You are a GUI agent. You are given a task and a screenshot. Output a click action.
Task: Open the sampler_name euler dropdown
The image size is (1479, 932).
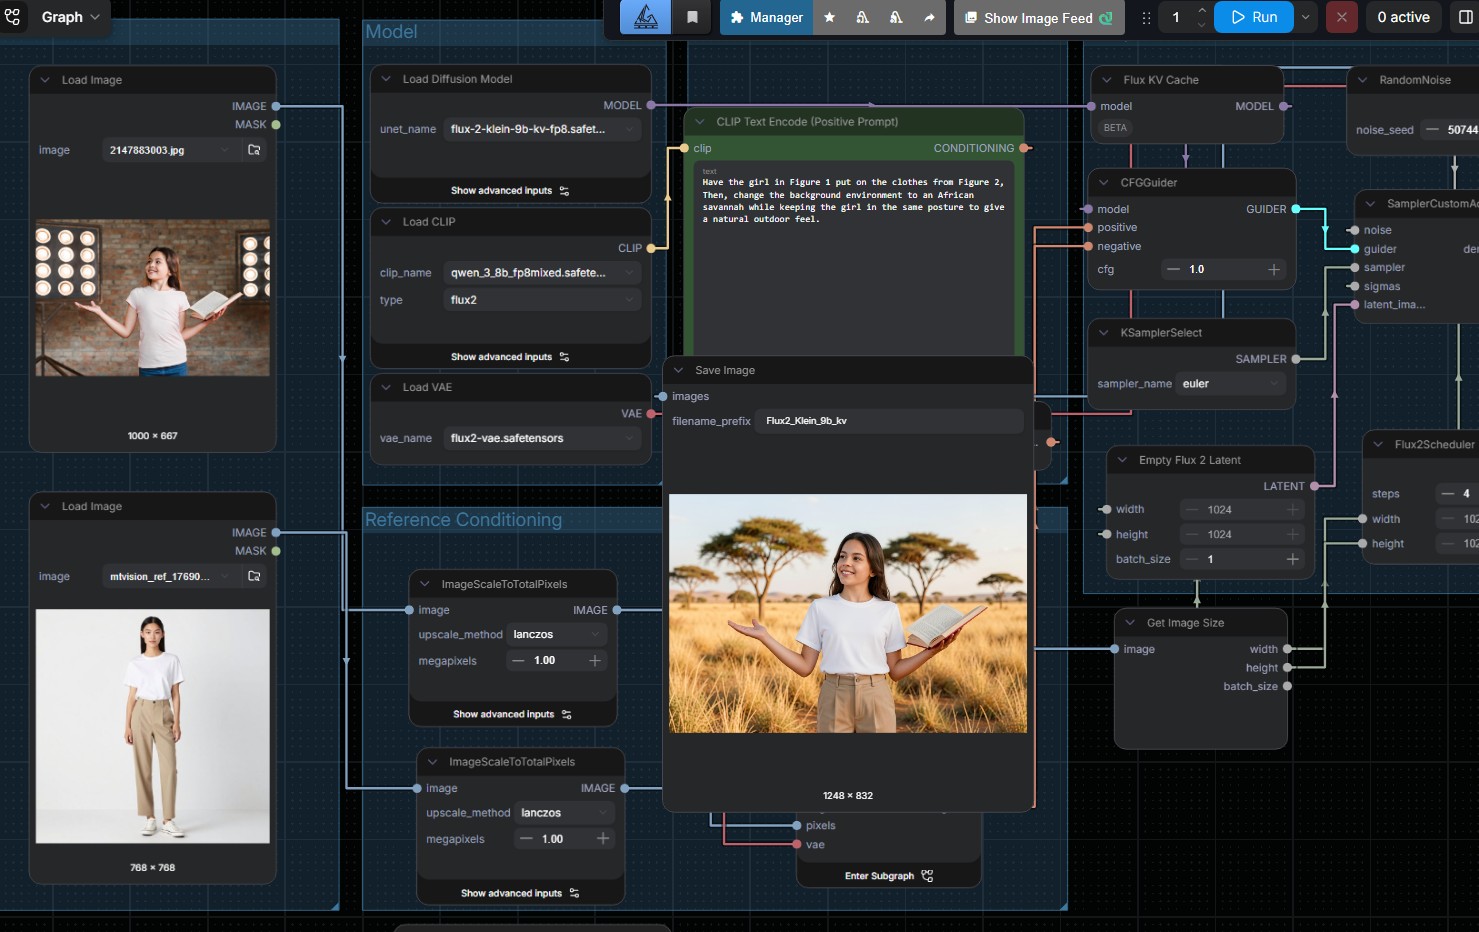[x=1230, y=384]
